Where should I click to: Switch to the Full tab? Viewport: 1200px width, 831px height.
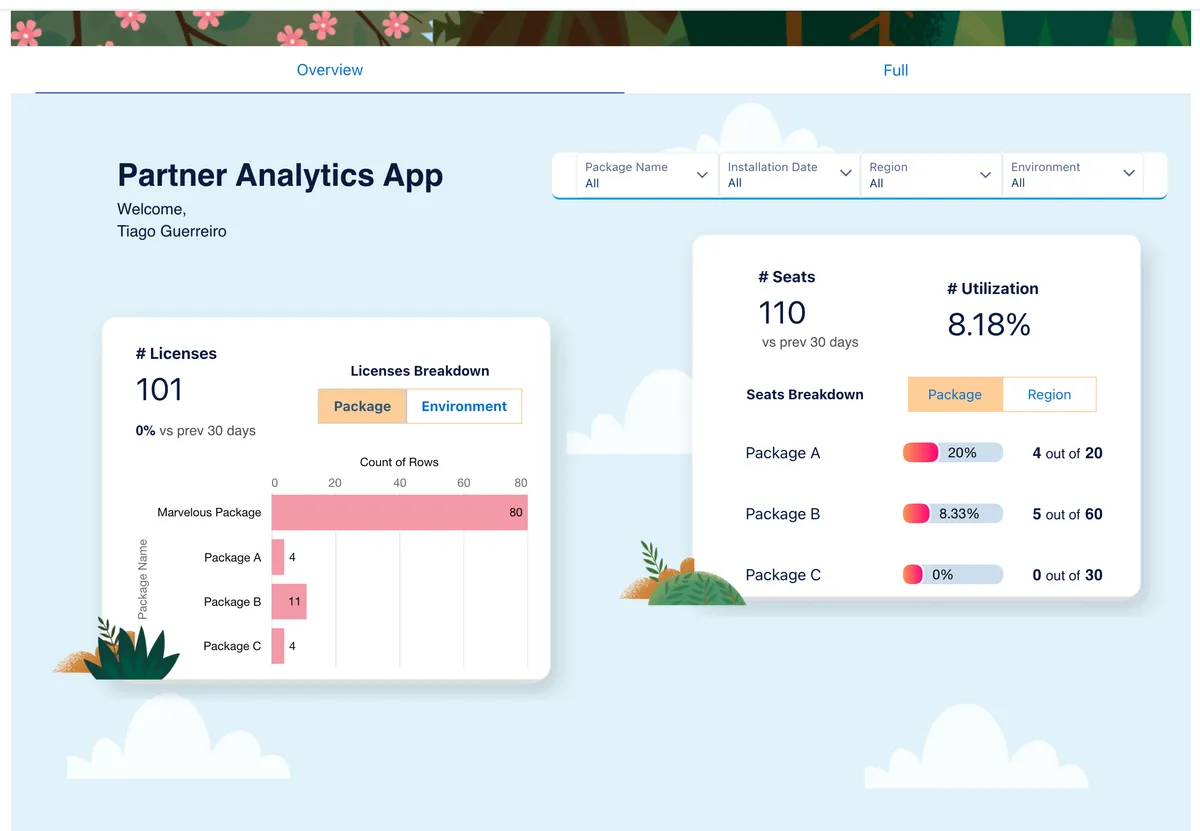pyautogui.click(x=896, y=70)
